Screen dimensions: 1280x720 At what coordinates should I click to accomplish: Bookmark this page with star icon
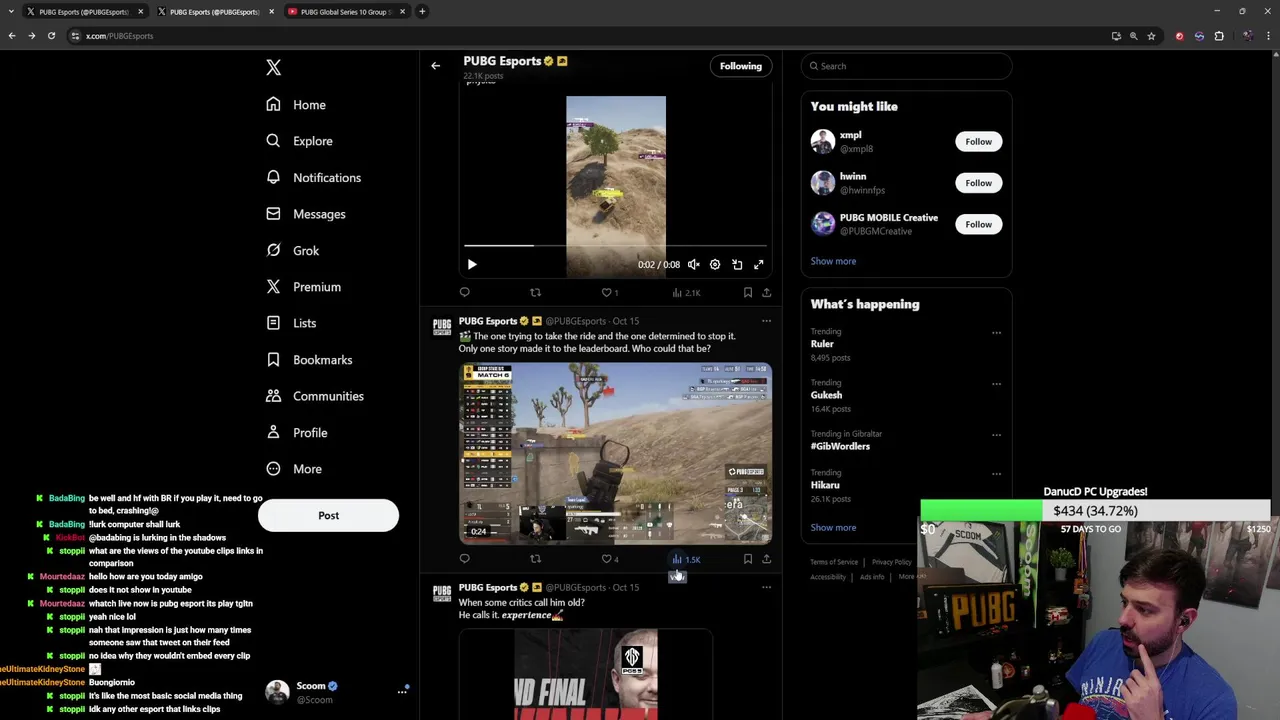1151,36
